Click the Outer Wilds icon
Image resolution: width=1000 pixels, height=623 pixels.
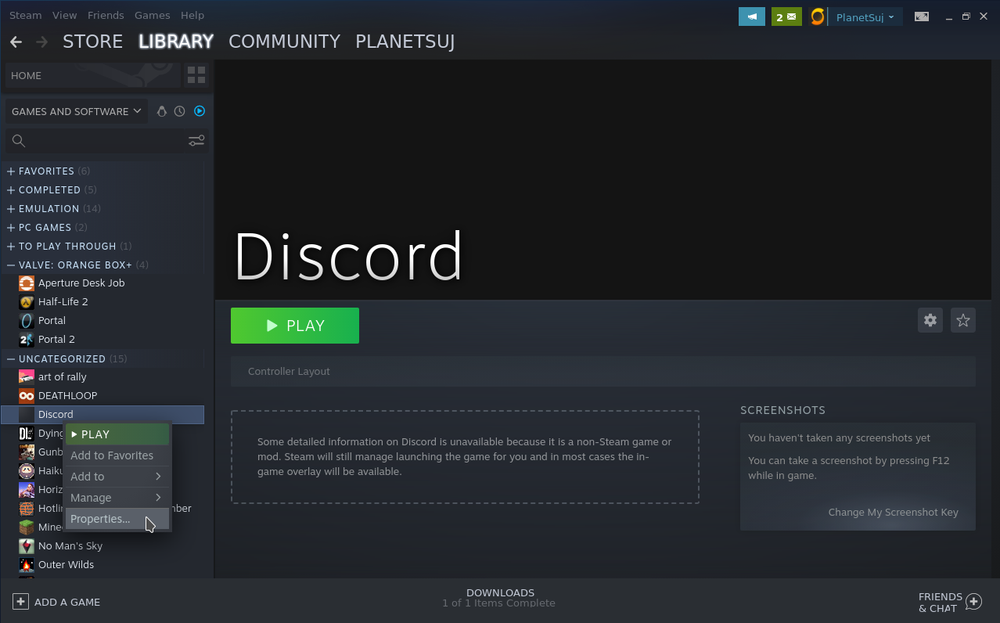click(26, 565)
